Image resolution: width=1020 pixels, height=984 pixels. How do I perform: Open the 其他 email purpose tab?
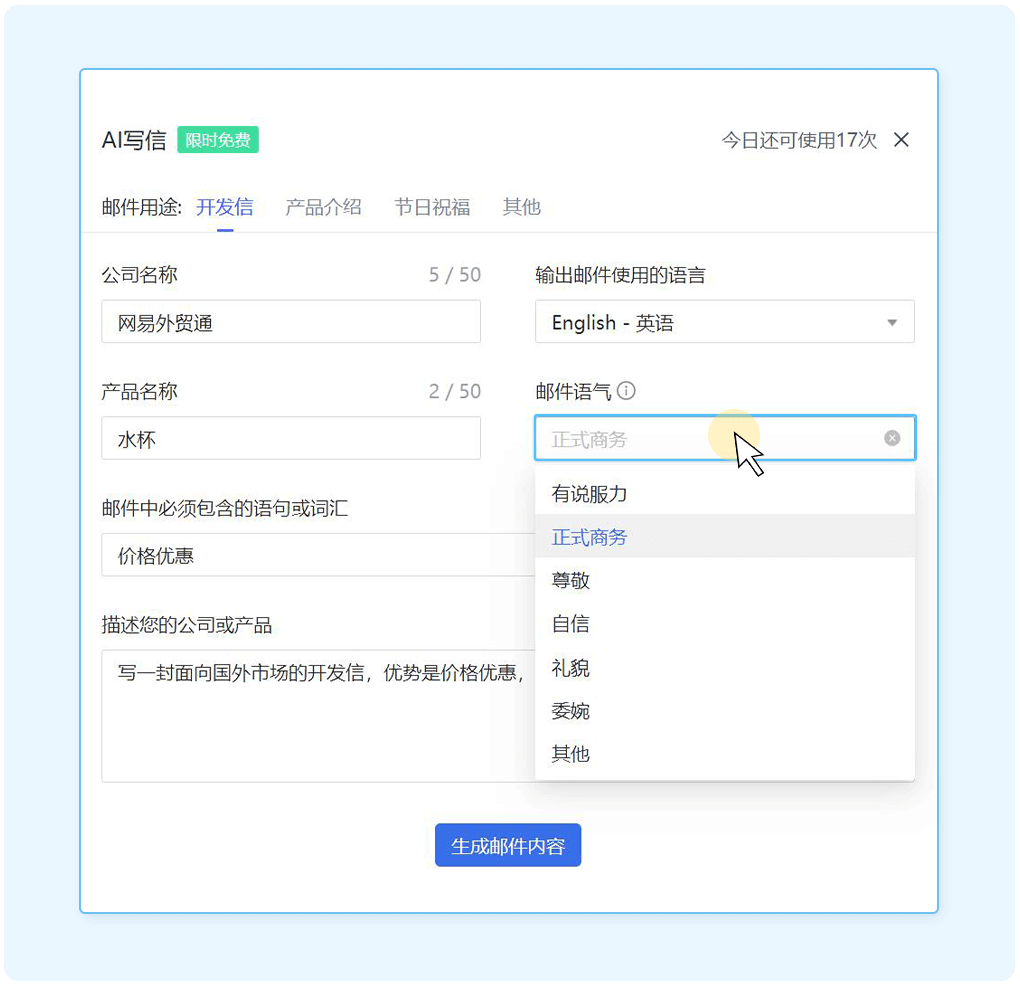(521, 207)
